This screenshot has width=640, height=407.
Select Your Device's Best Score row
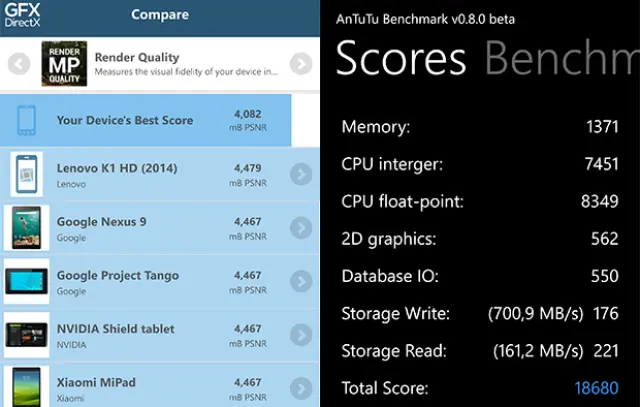click(x=150, y=121)
